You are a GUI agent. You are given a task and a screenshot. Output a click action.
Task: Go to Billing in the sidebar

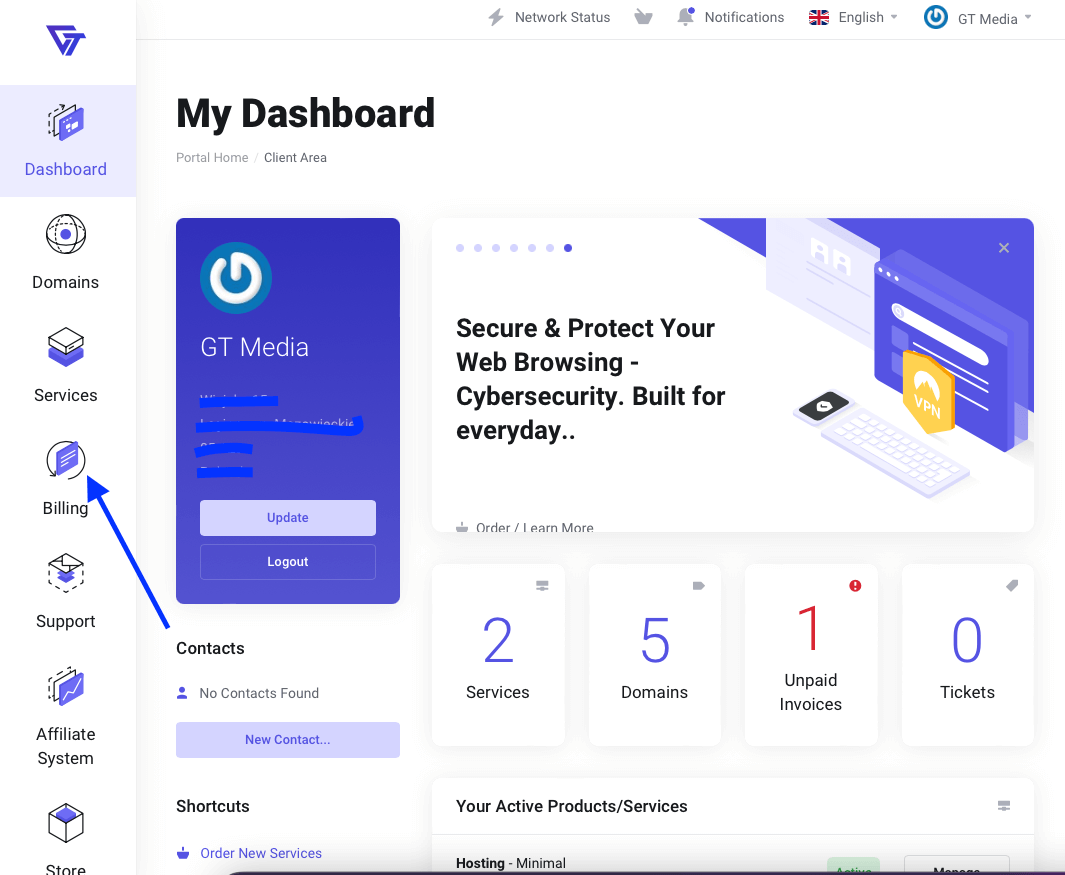tap(66, 508)
